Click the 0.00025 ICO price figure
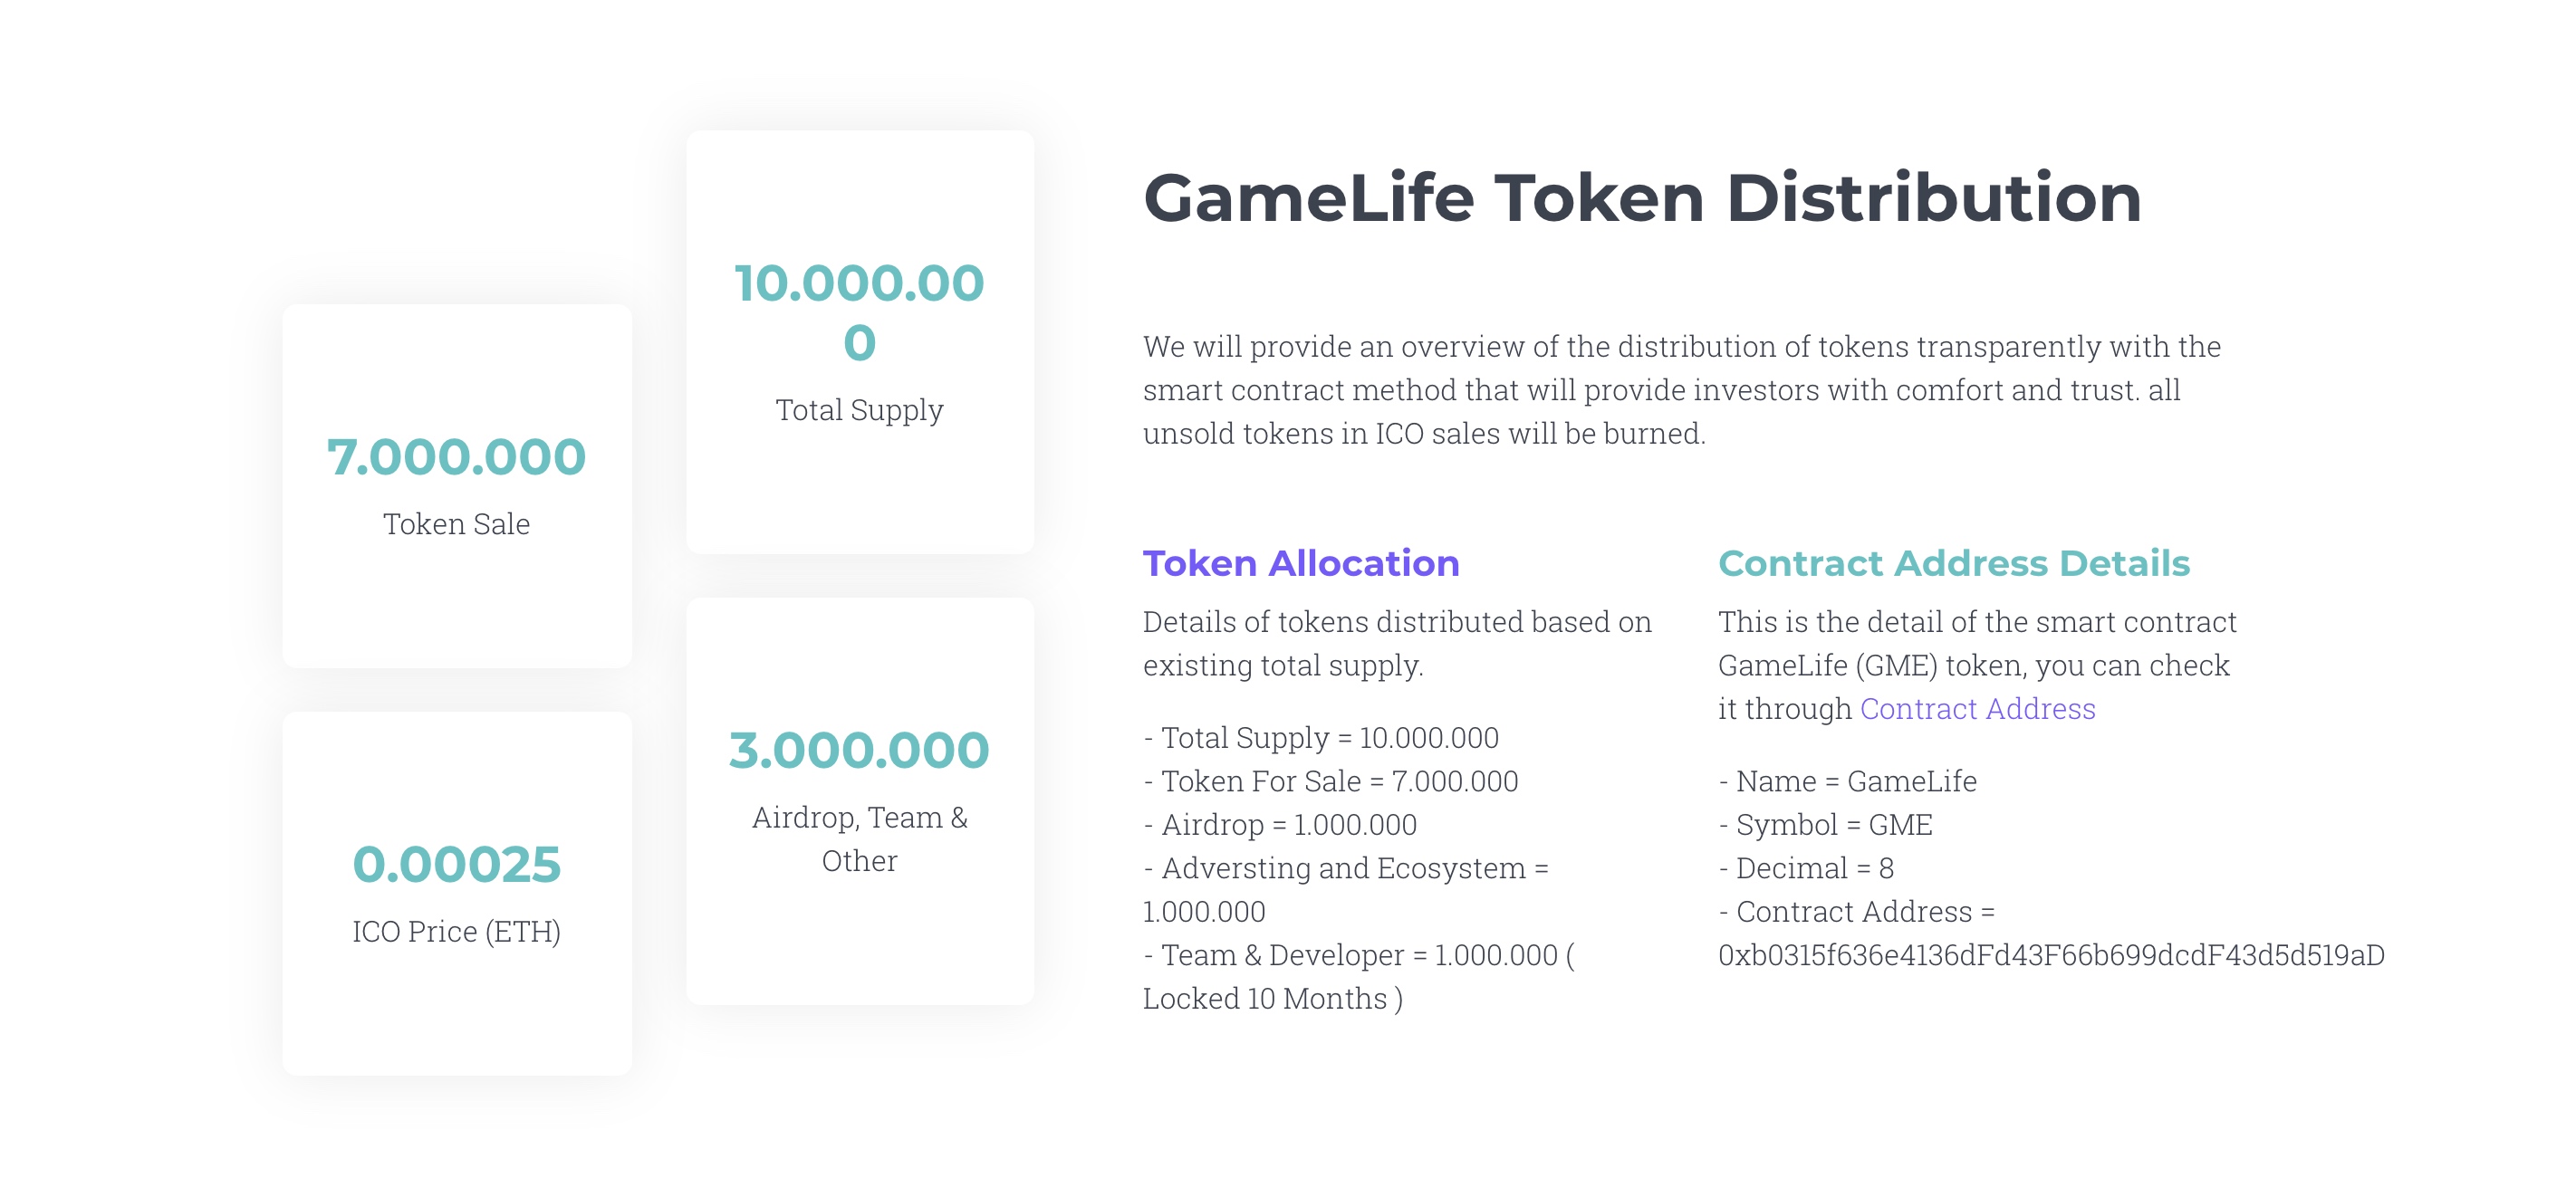The height and width of the screenshot is (1197, 2576). coord(457,864)
